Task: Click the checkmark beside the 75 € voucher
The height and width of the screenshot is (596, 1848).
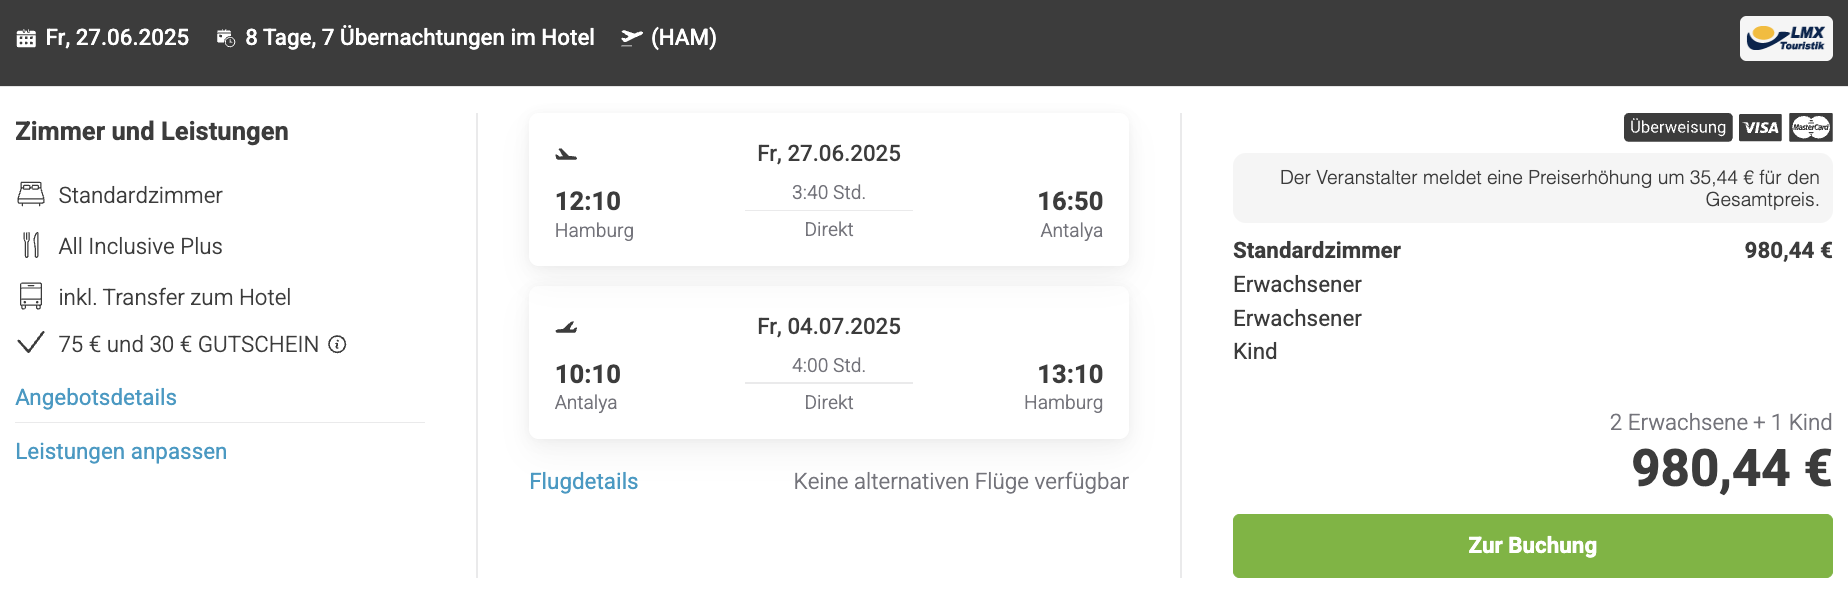Action: (31, 343)
